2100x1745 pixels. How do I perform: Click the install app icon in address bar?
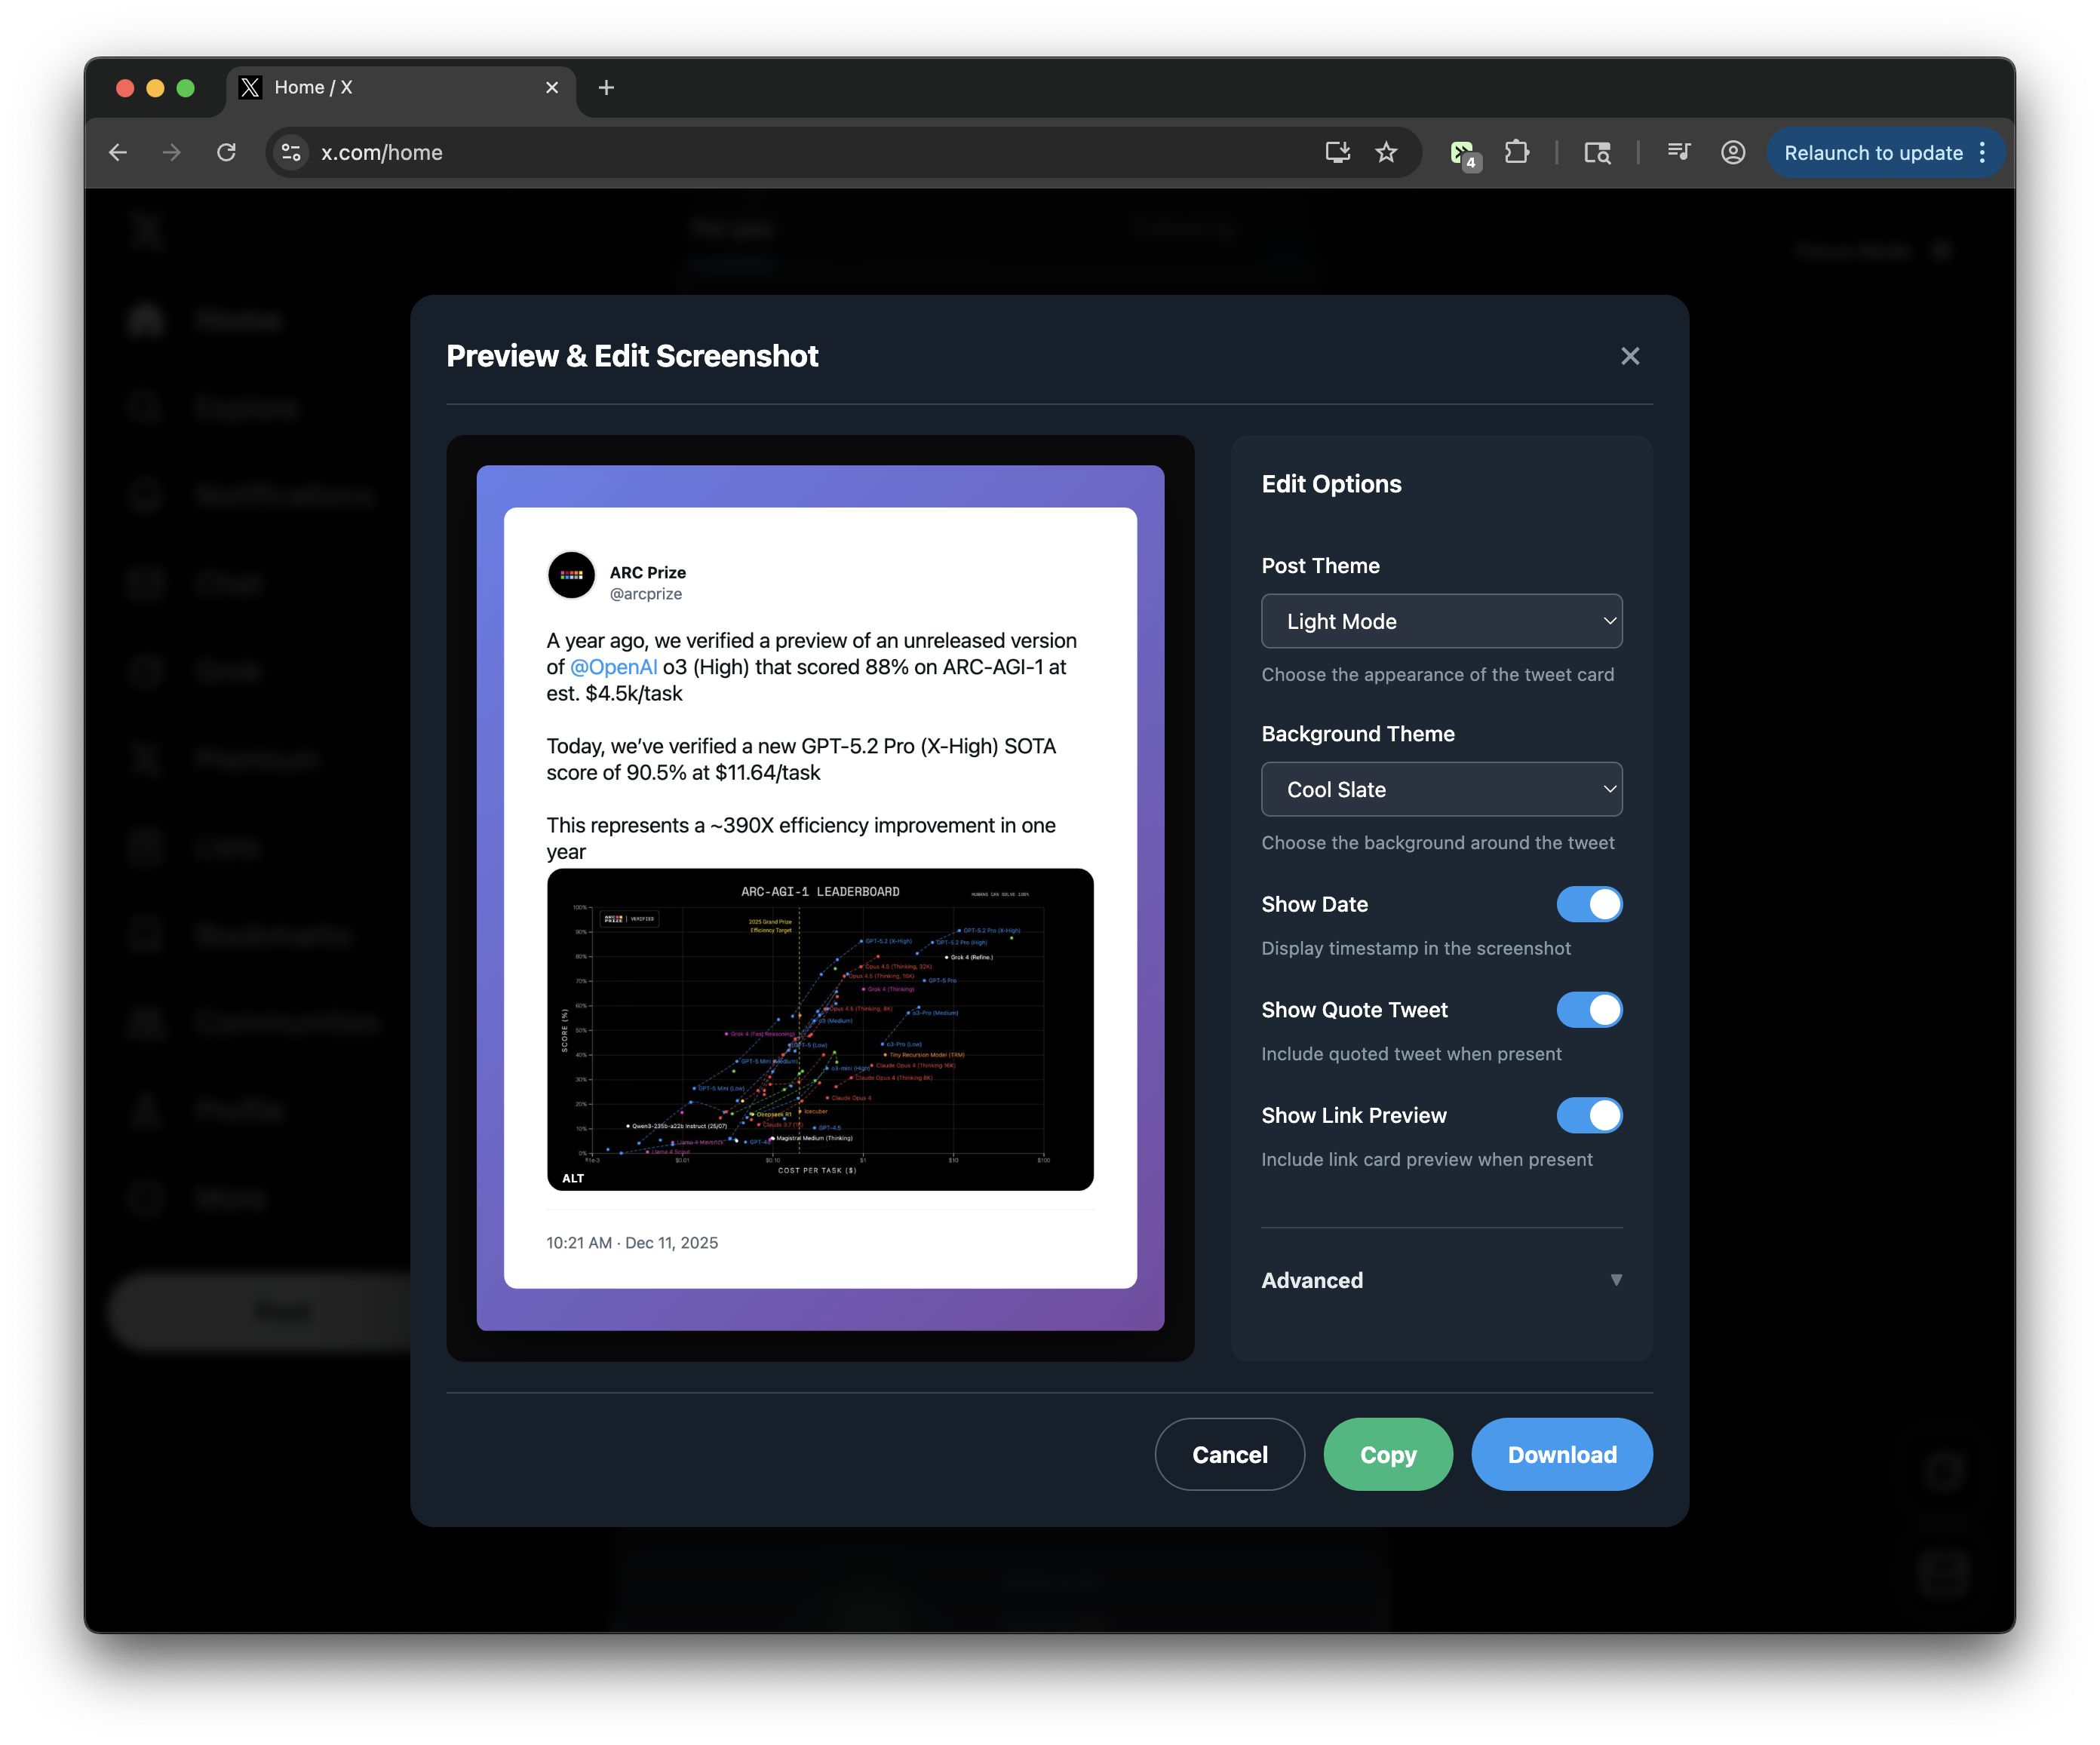[x=1337, y=152]
